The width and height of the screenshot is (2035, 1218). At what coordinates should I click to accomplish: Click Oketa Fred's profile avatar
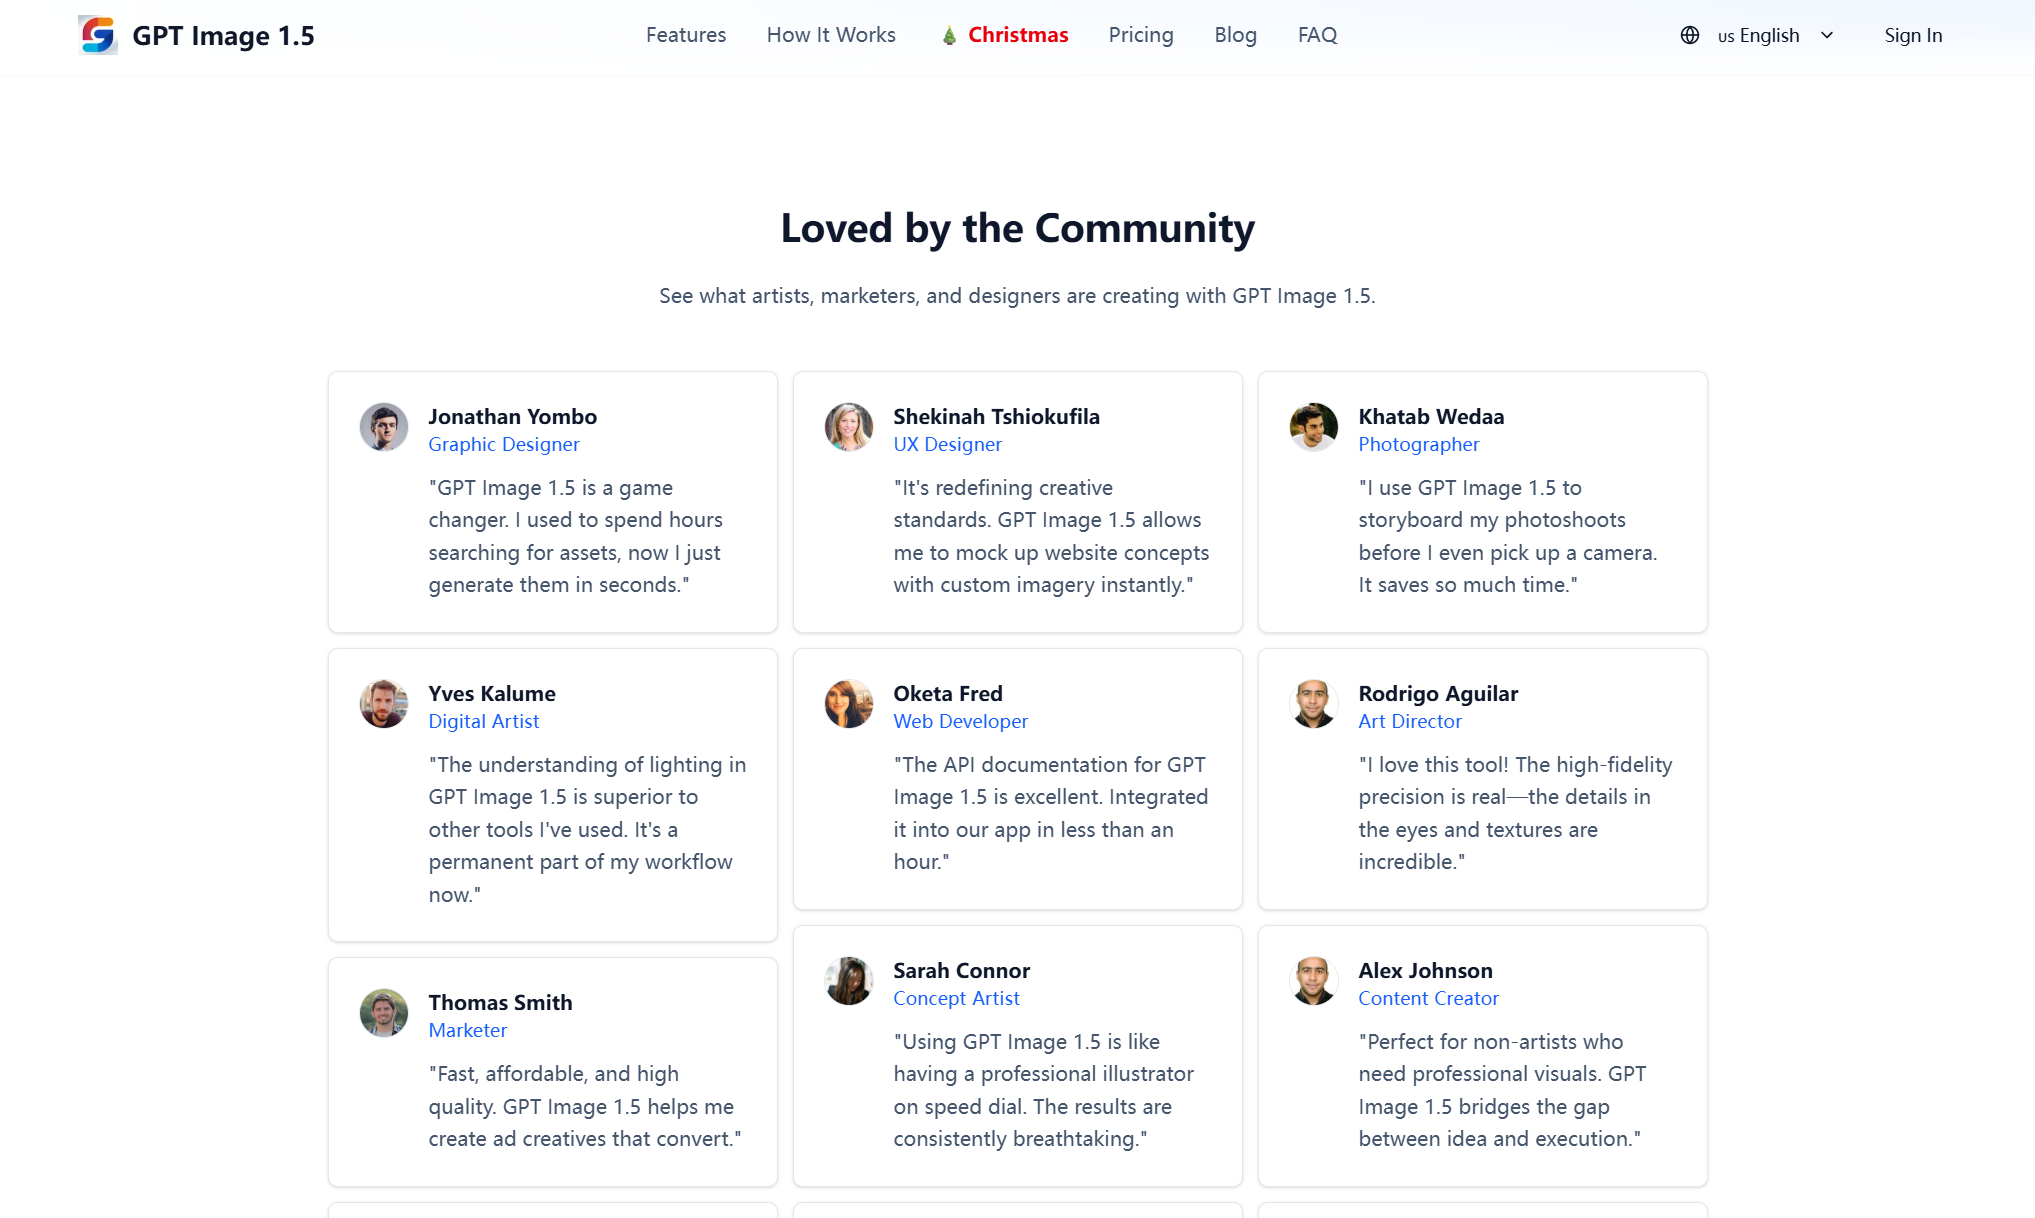(x=849, y=704)
